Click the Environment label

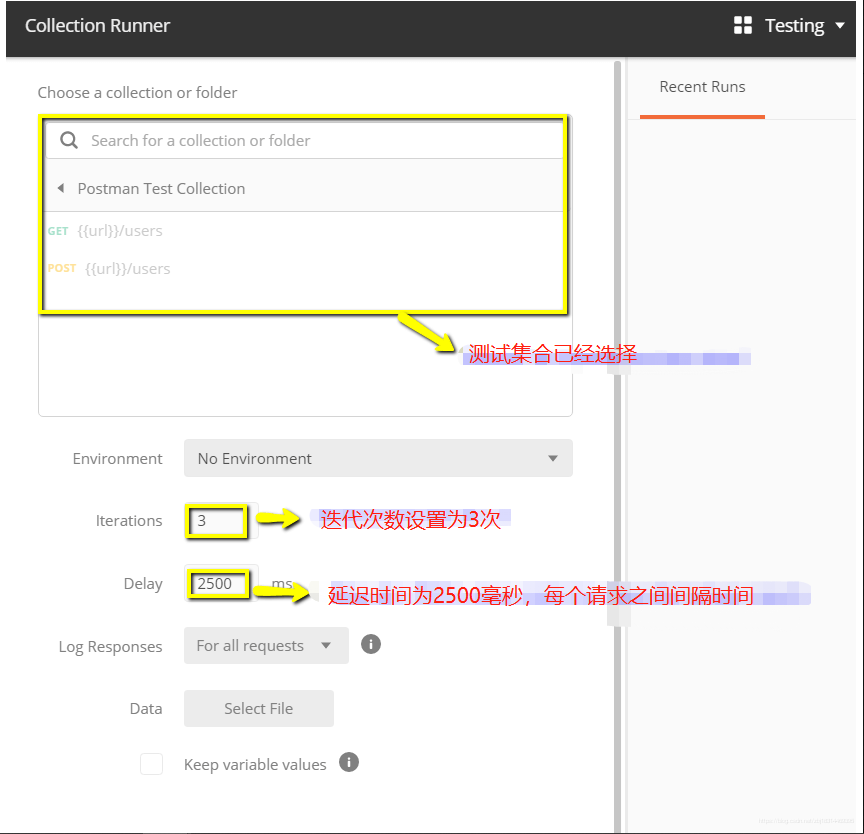tap(117, 458)
